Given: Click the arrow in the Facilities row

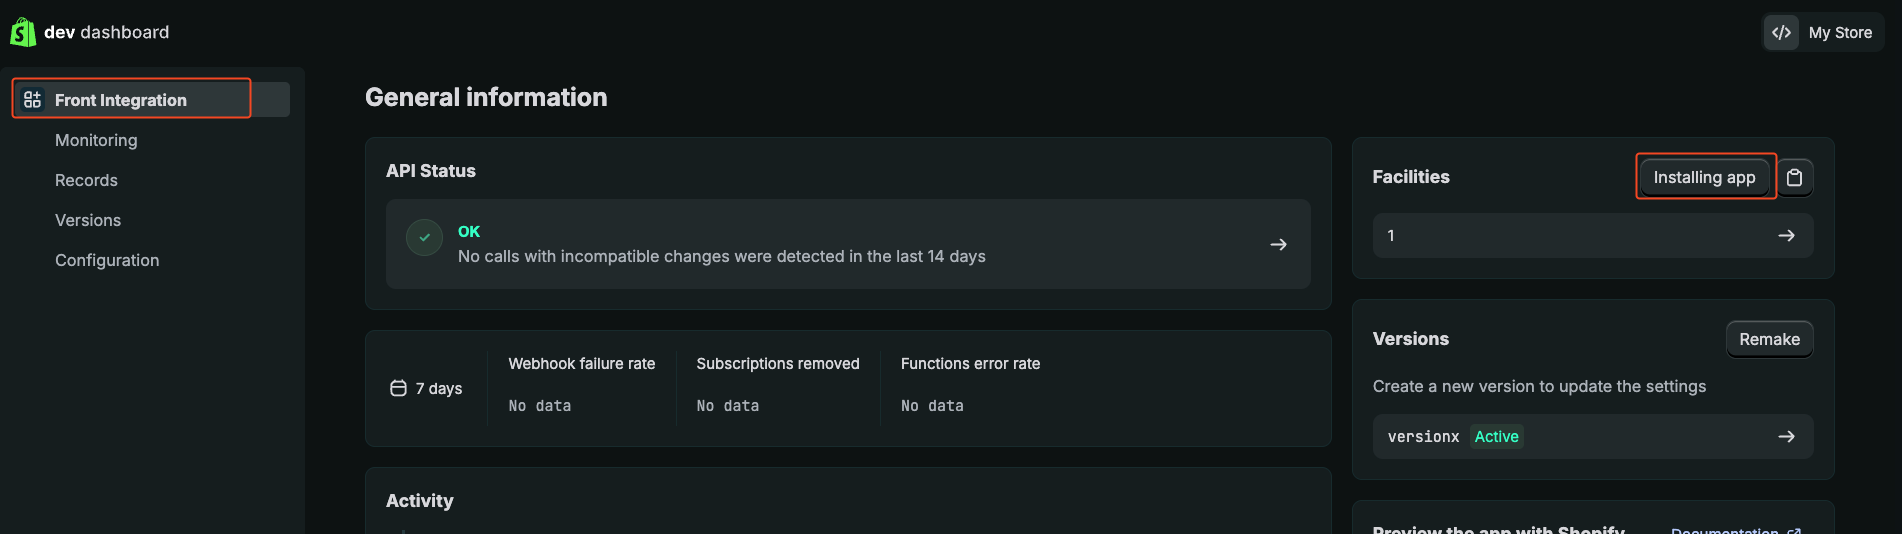Looking at the screenshot, I should coord(1786,236).
